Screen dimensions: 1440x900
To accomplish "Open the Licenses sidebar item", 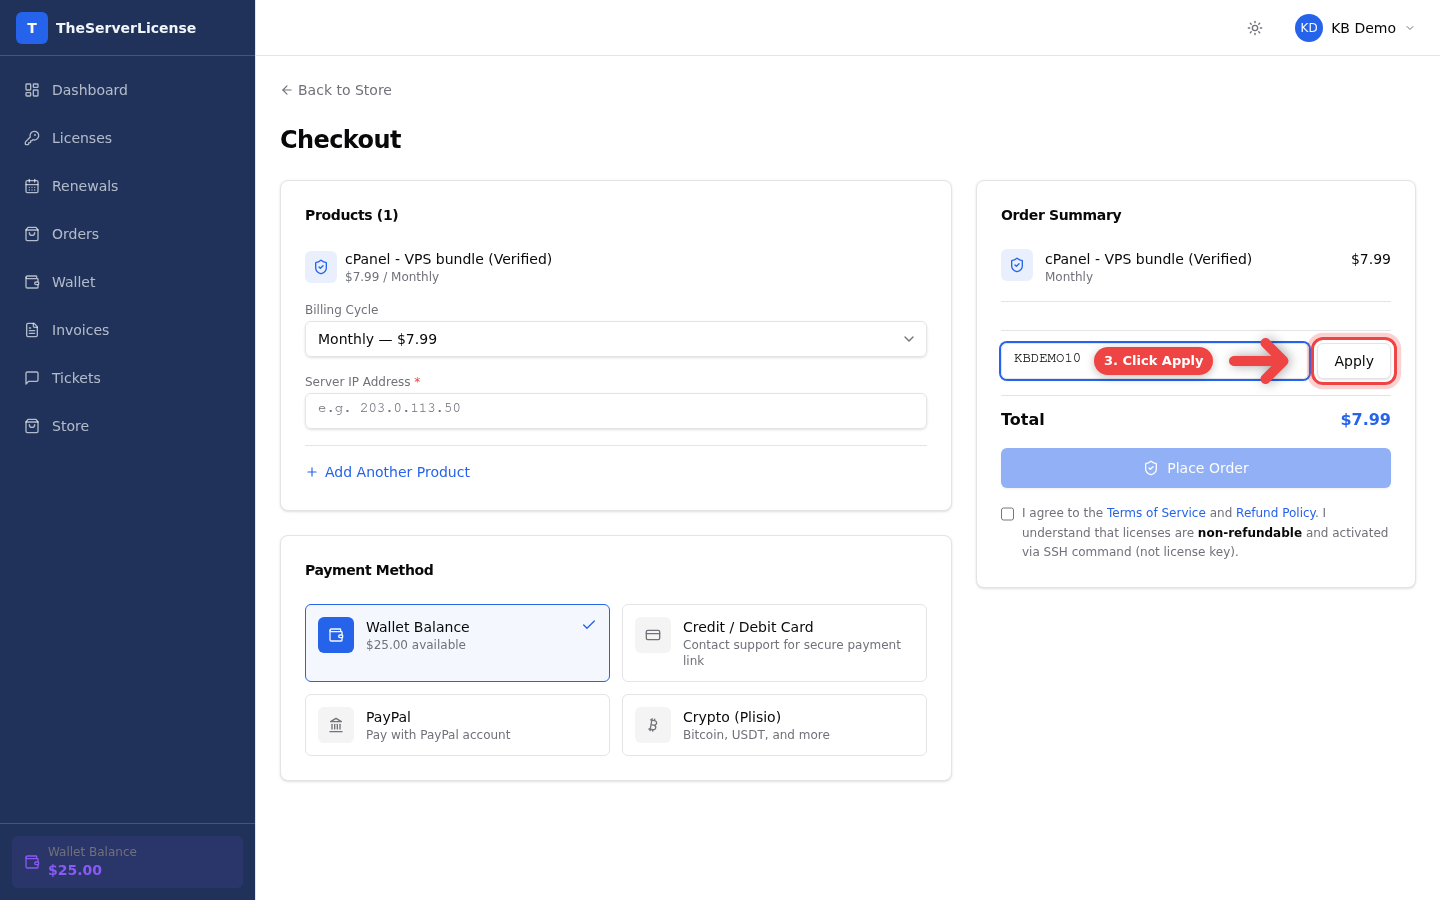I will 127,138.
